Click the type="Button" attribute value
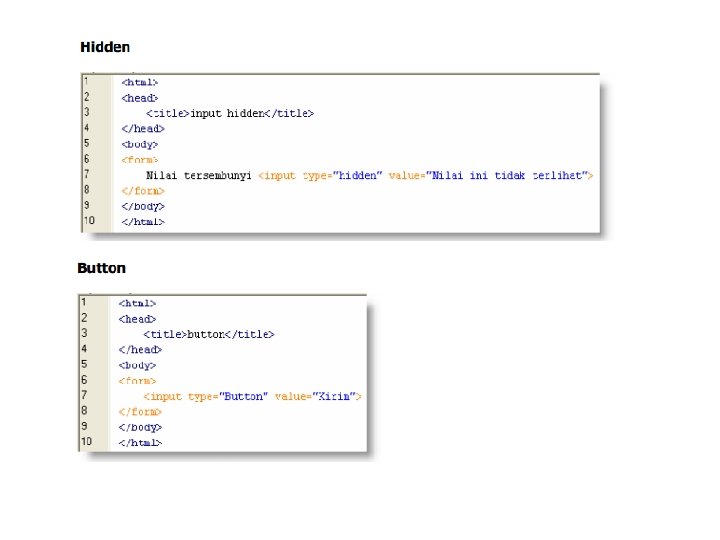 243,396
